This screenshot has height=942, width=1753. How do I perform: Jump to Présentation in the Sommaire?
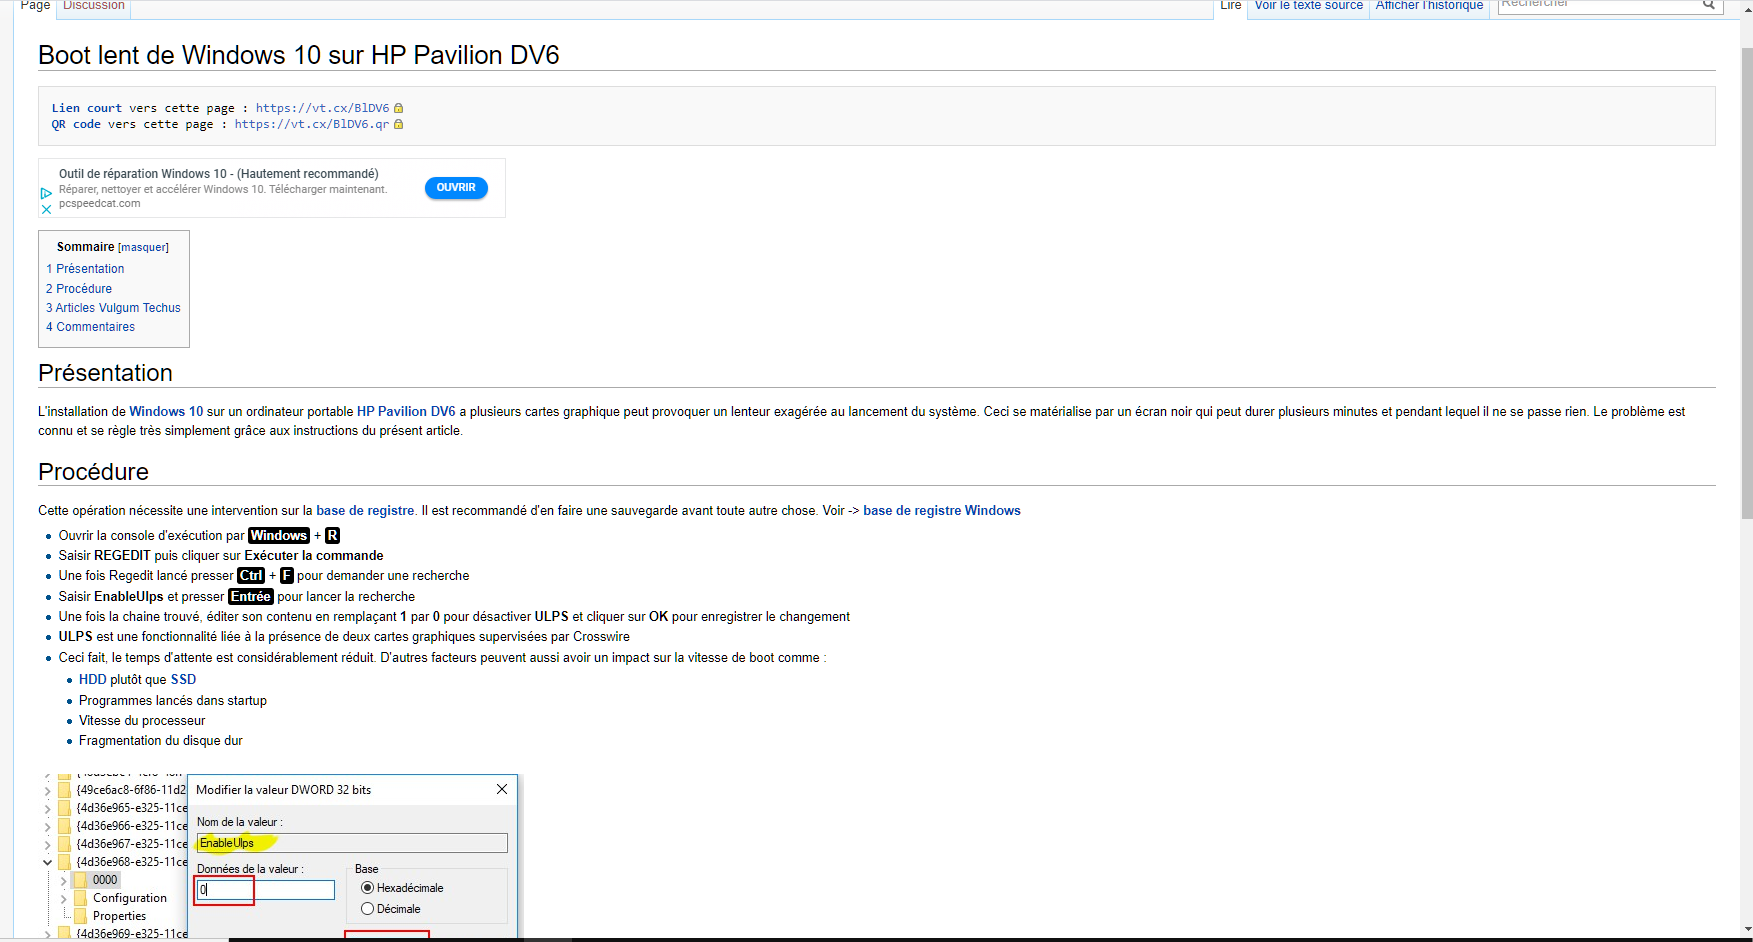click(85, 269)
